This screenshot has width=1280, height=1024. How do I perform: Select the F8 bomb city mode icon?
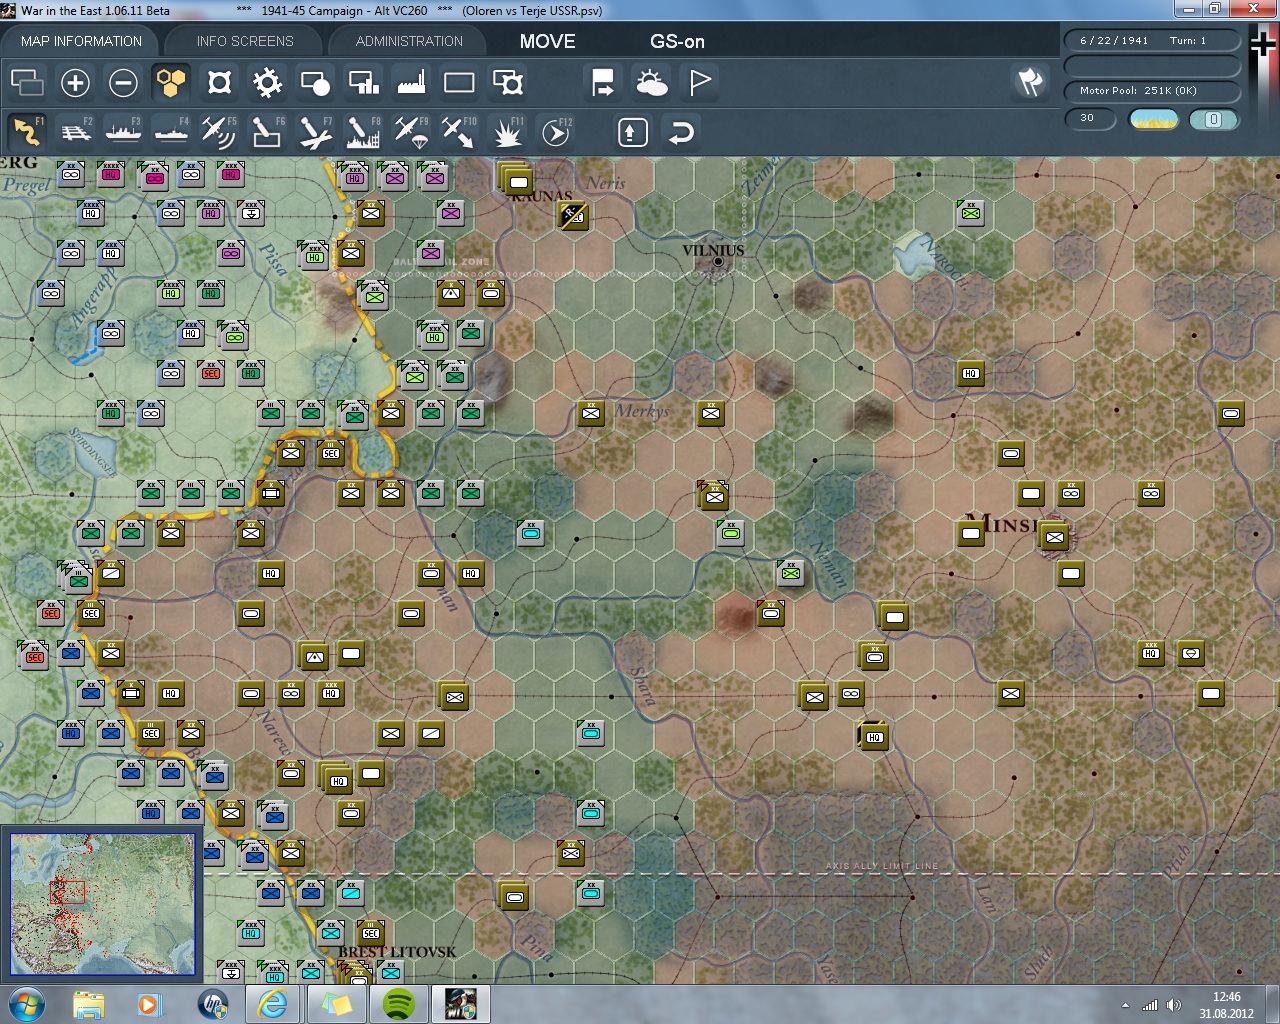[x=363, y=132]
